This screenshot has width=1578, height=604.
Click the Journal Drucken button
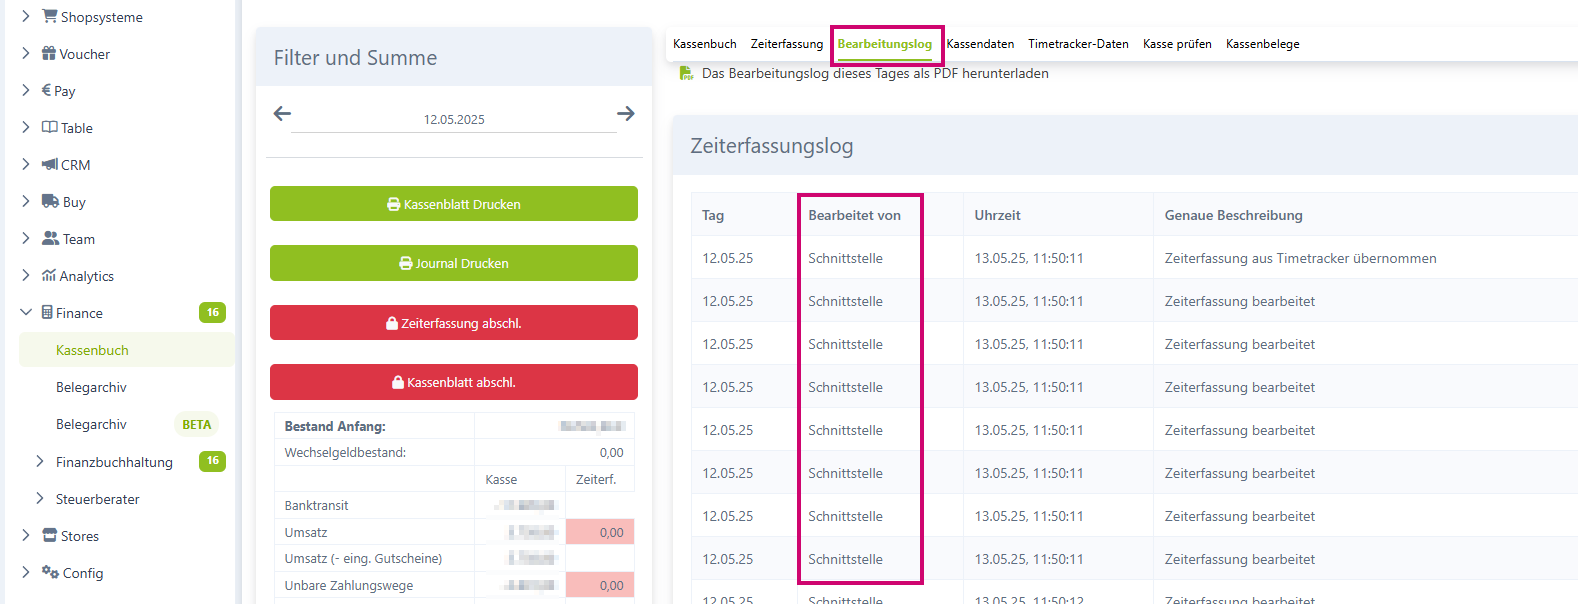(454, 263)
